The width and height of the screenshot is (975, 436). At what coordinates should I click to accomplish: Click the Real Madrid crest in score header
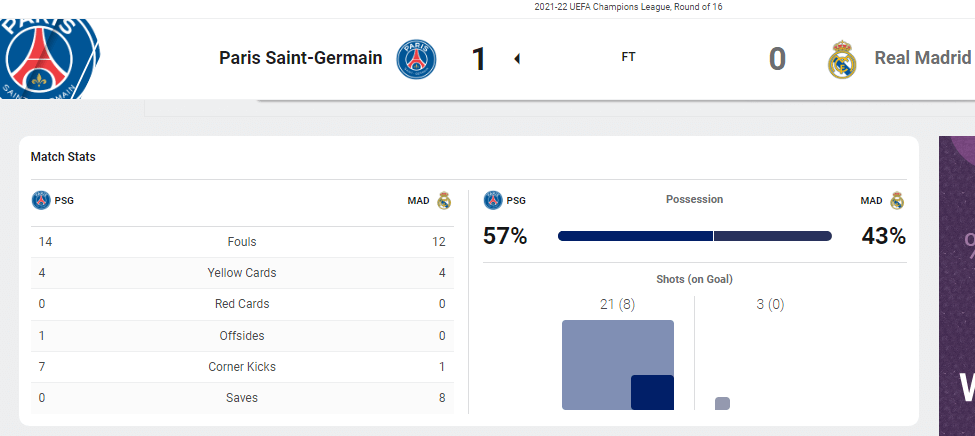(842, 59)
